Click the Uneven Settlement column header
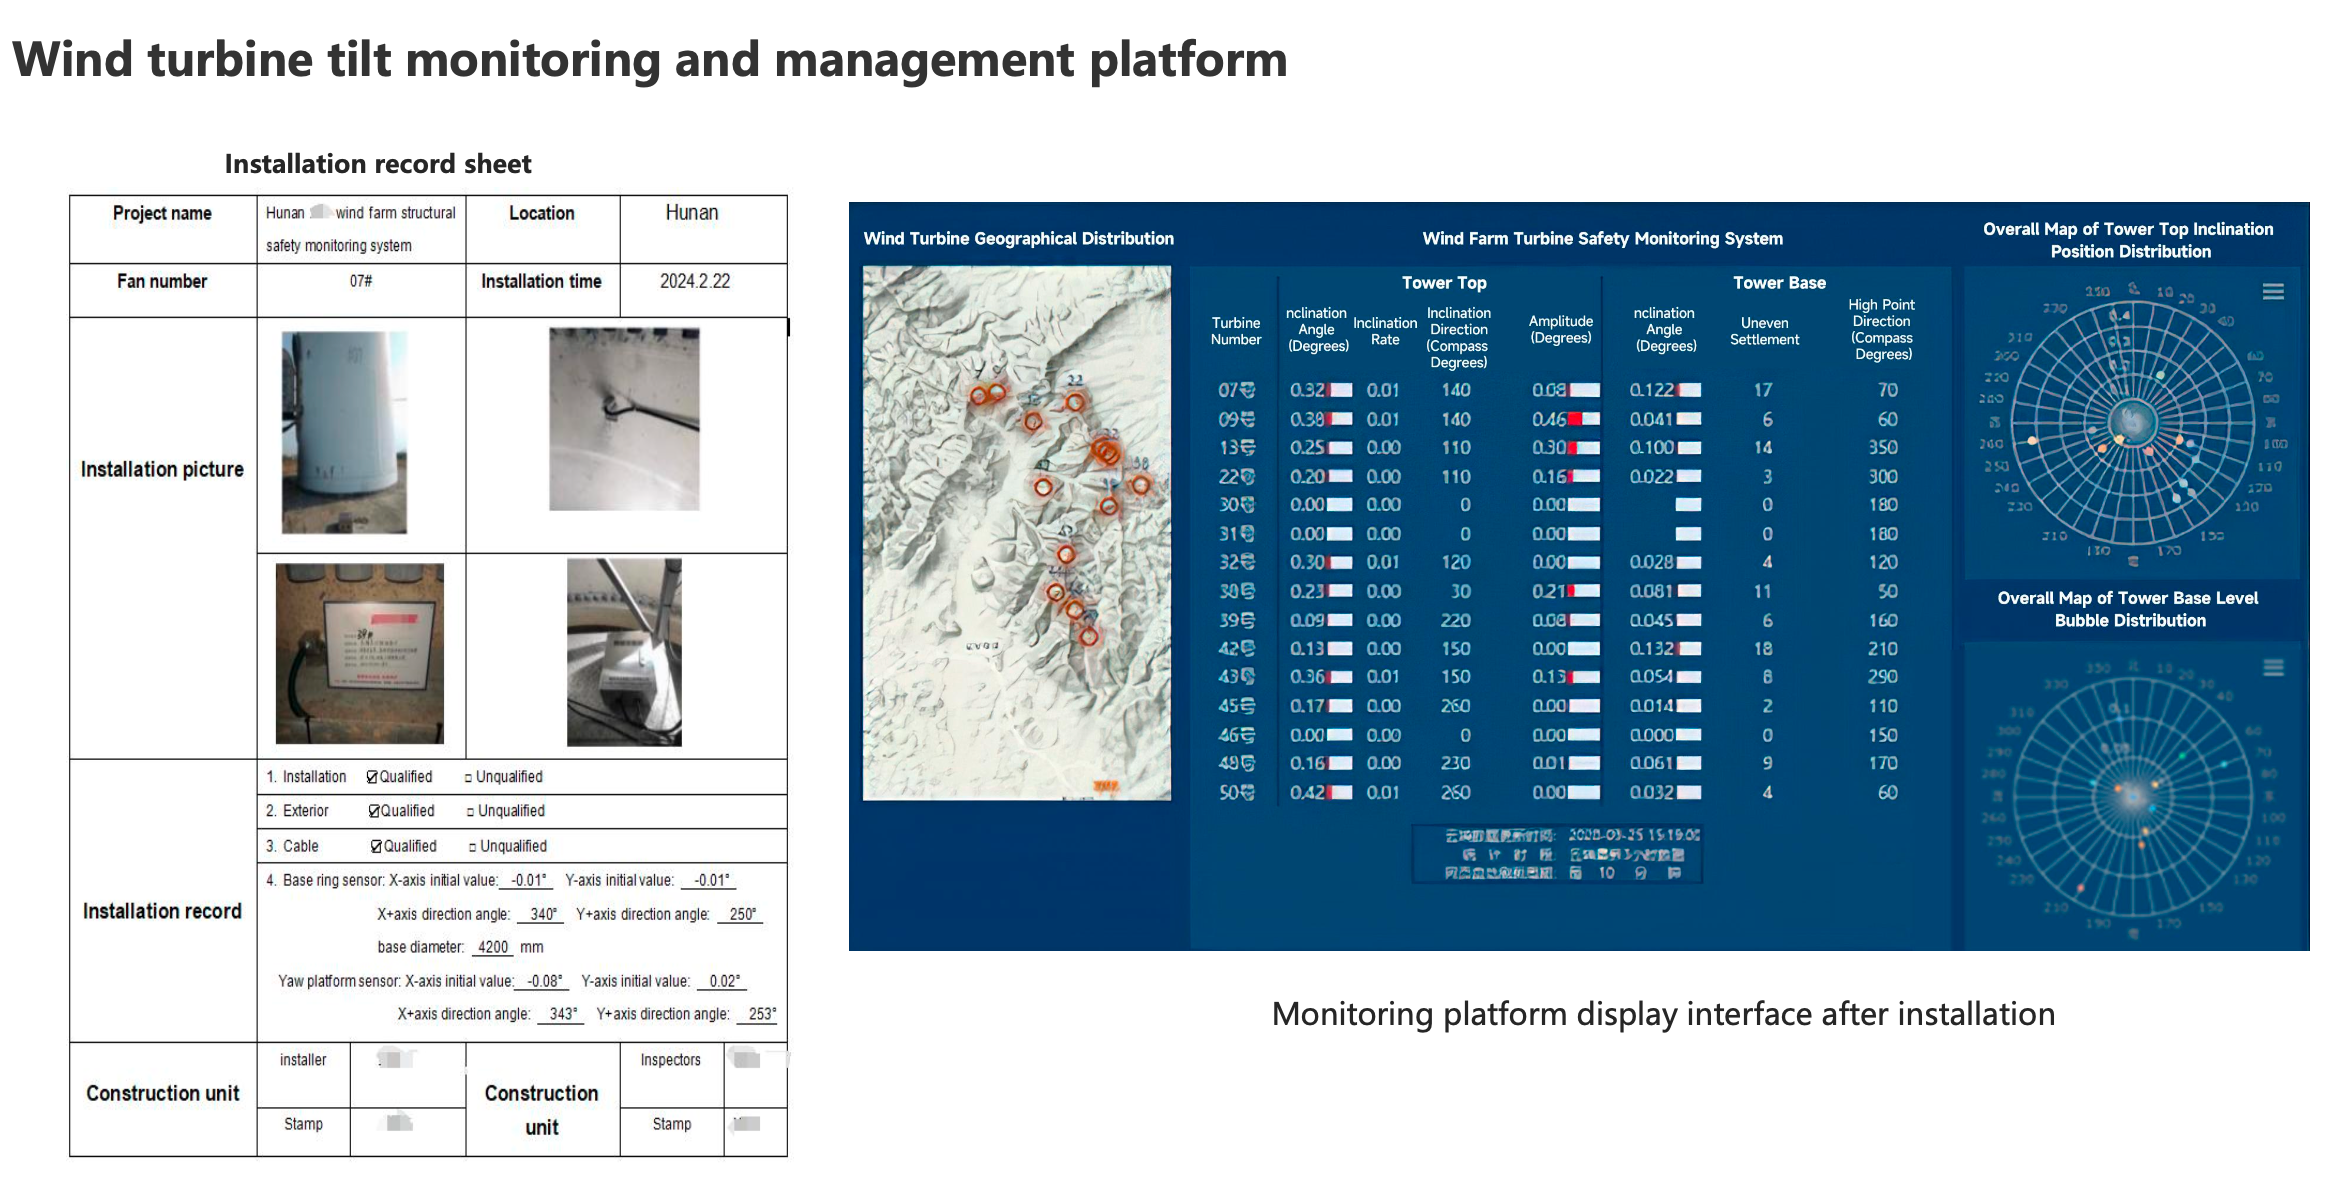2346x1200 pixels. pyautogui.click(x=1764, y=331)
